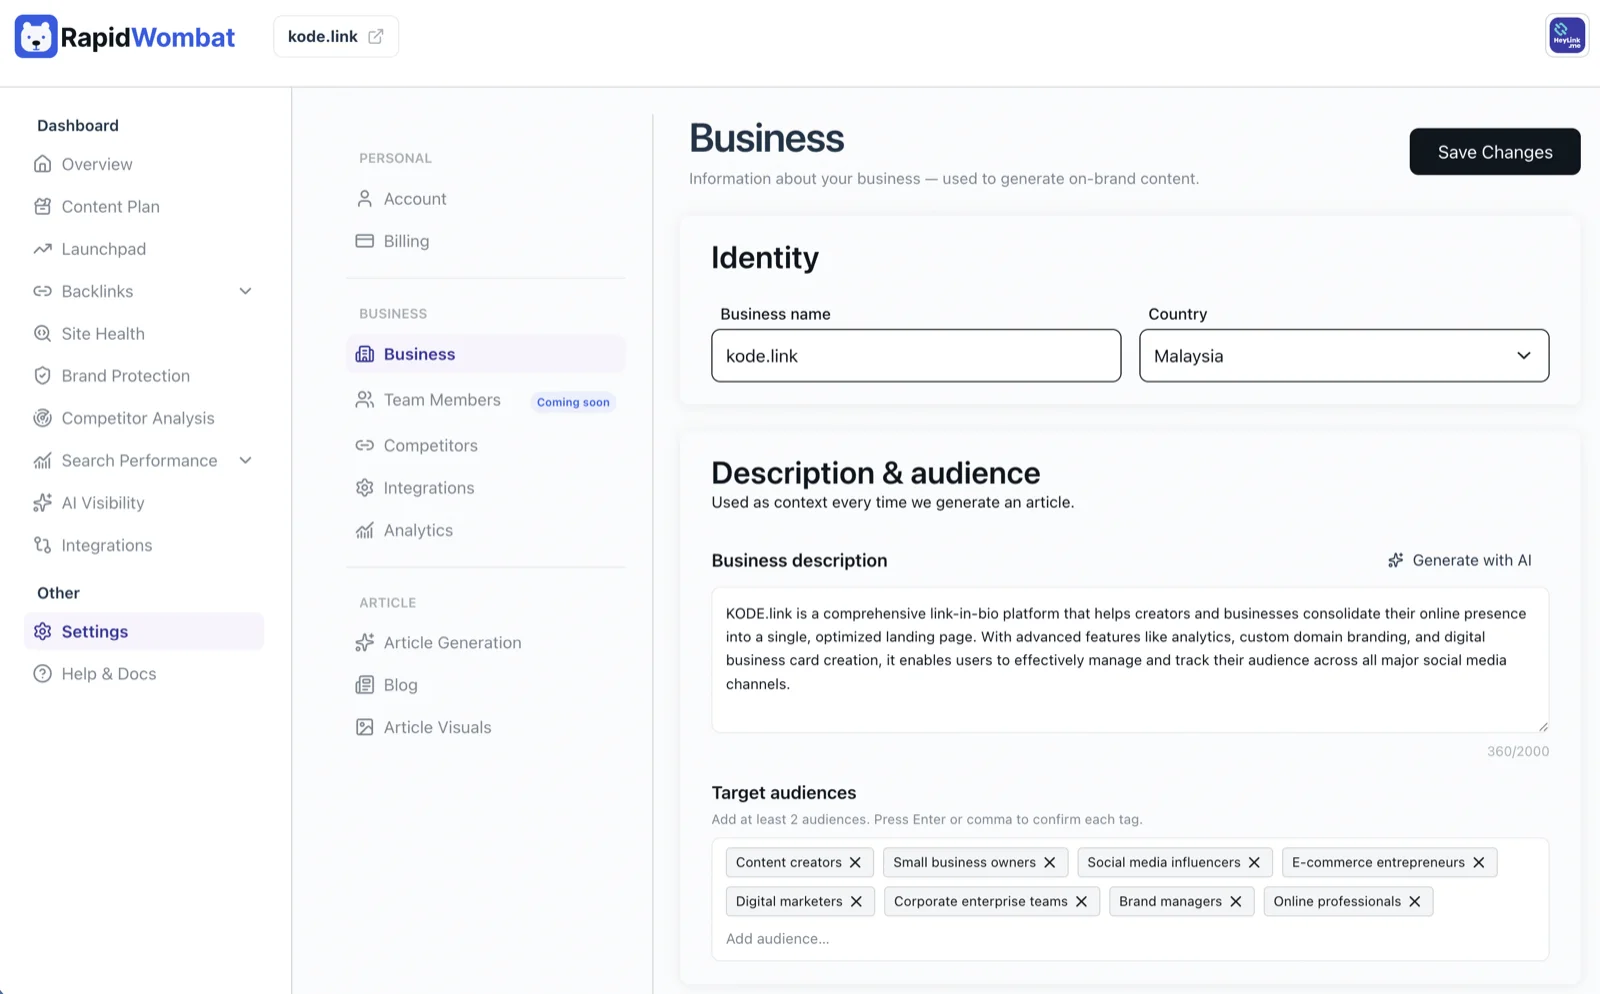Remove the E-commerce entrepreneurs tag
The height and width of the screenshot is (994, 1600).
coord(1479,862)
